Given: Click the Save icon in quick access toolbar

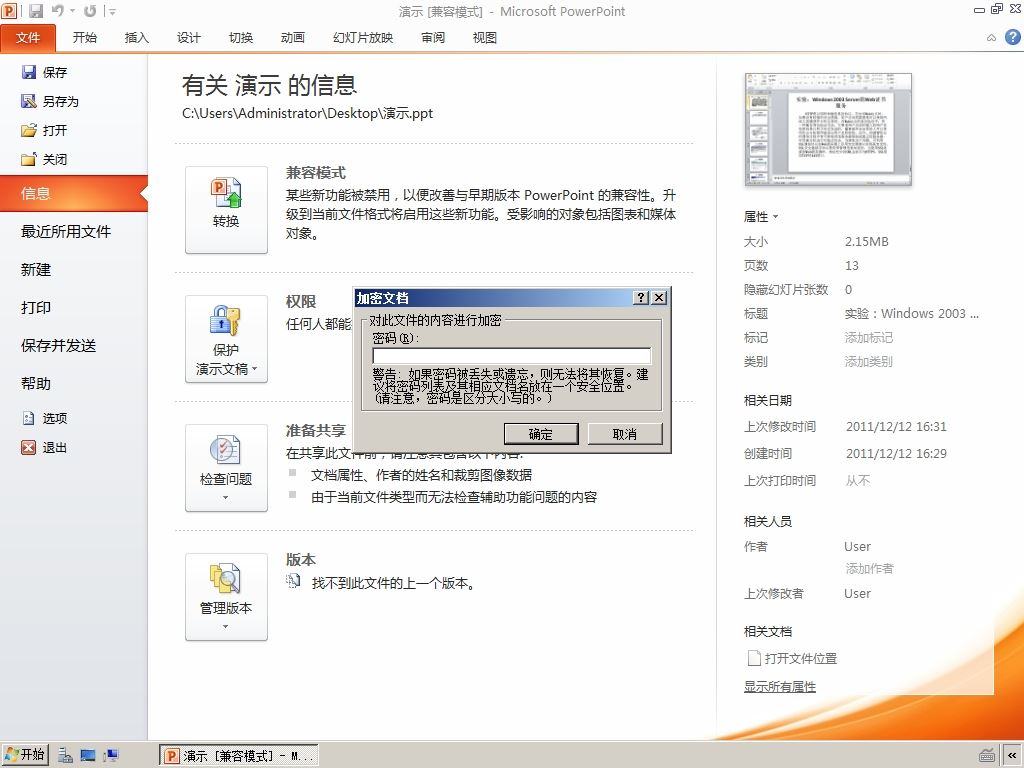Looking at the screenshot, I should point(36,11).
